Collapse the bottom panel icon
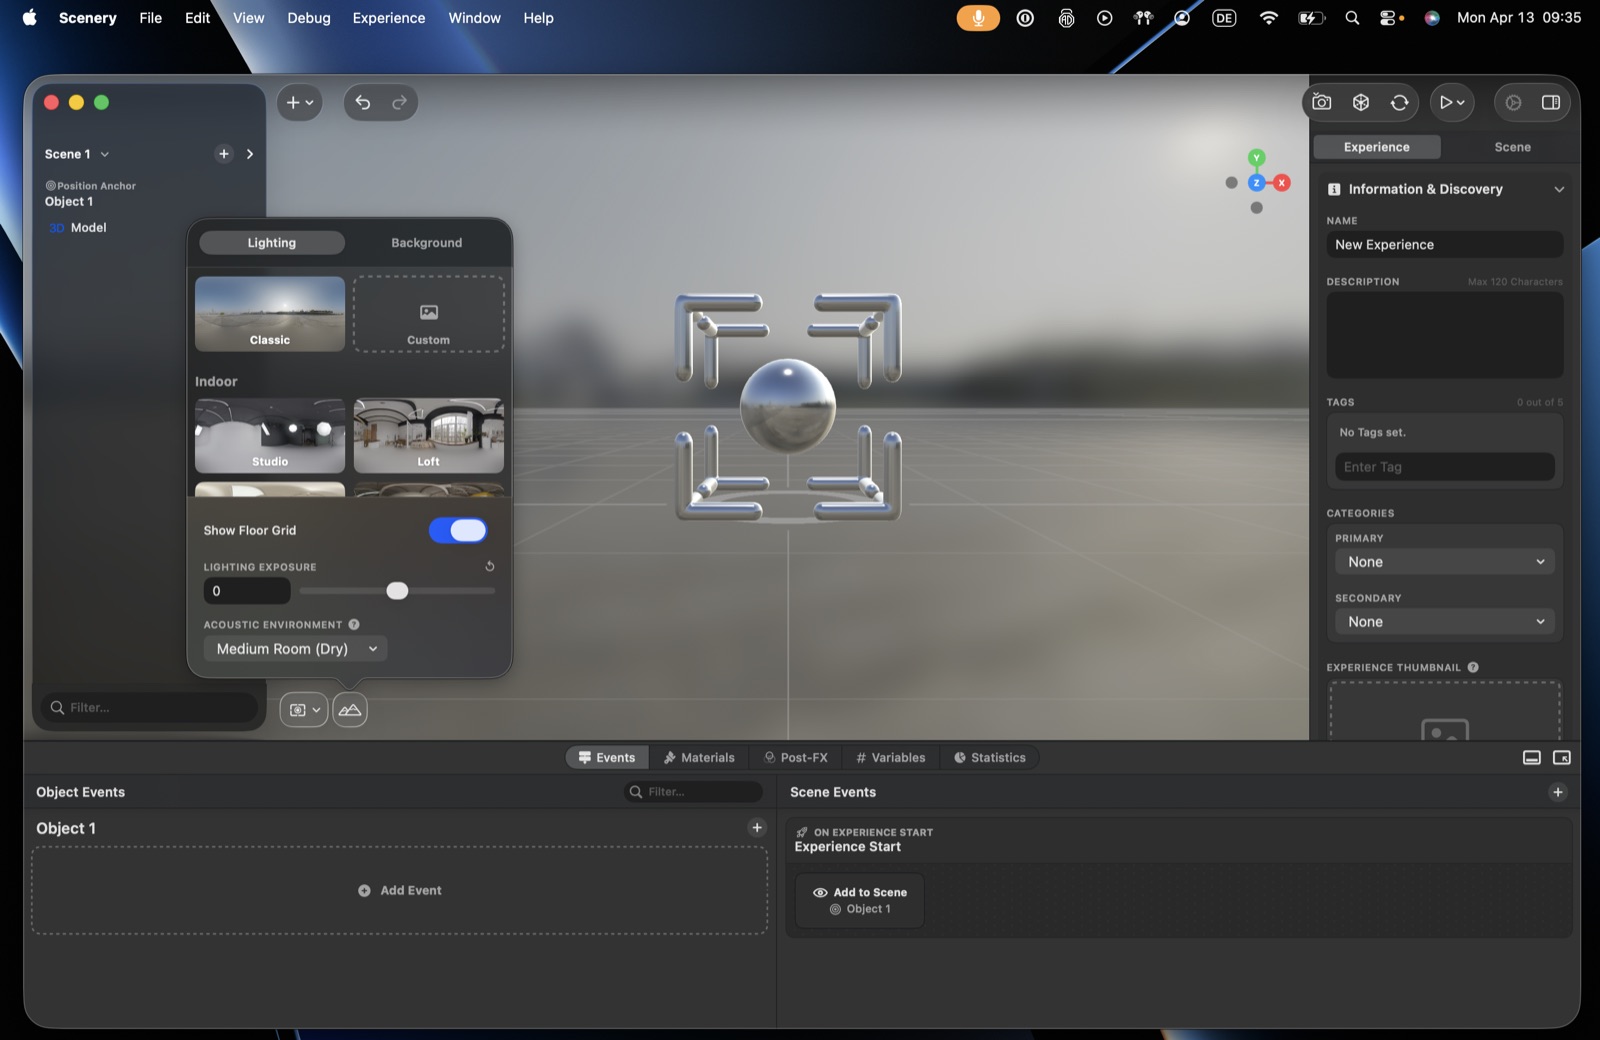Viewport: 1600px width, 1040px height. pos(1531,758)
